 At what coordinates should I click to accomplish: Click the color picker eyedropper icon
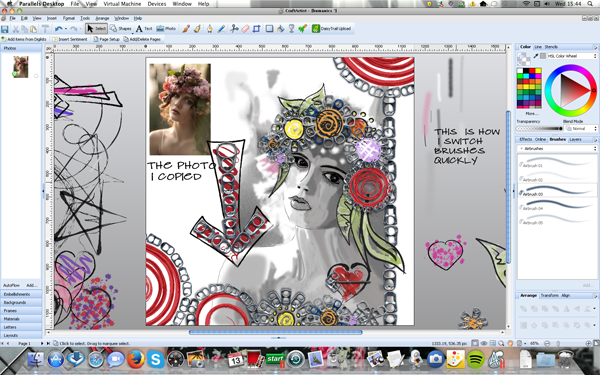coord(536,56)
